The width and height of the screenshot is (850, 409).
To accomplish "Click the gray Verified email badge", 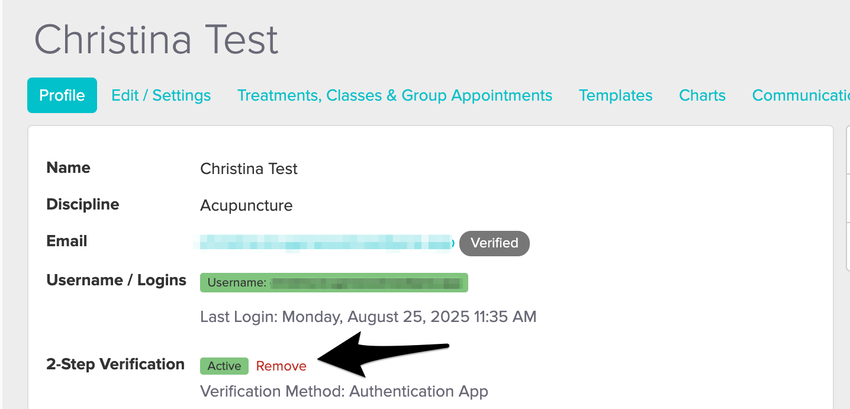I will click(x=494, y=242).
